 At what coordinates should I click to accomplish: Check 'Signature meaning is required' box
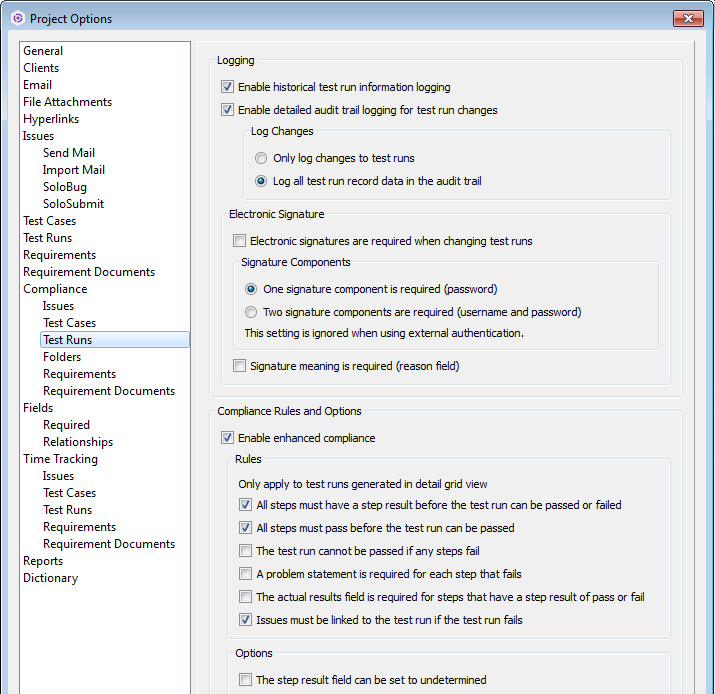pyautogui.click(x=240, y=366)
